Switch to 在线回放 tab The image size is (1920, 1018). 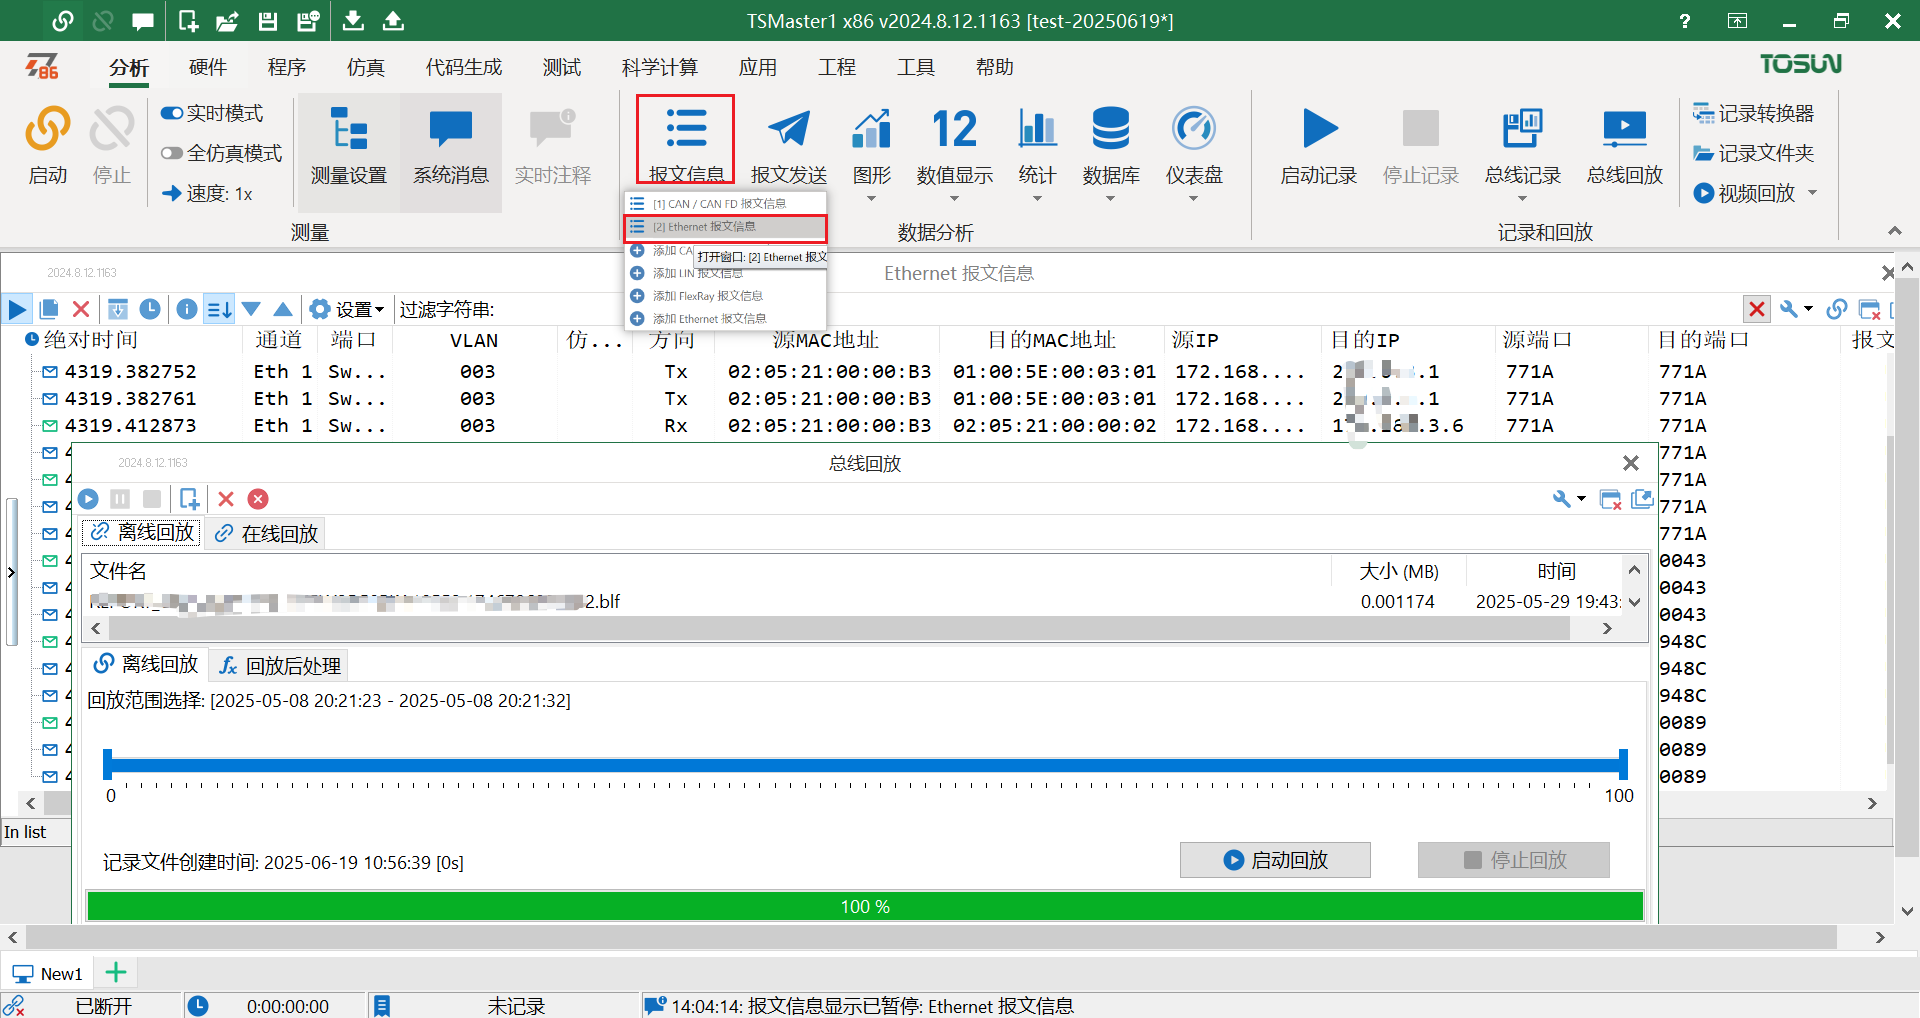[x=266, y=533]
